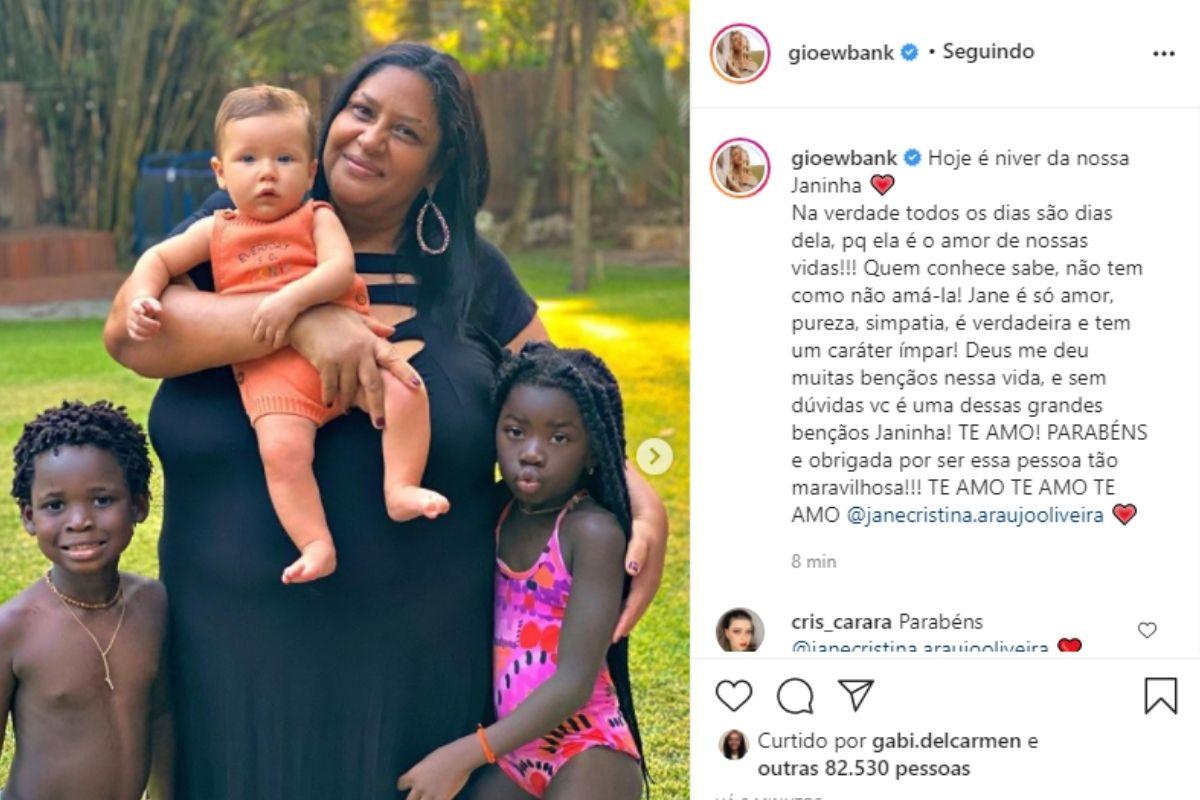View cris_carara's profile avatar

(740, 630)
